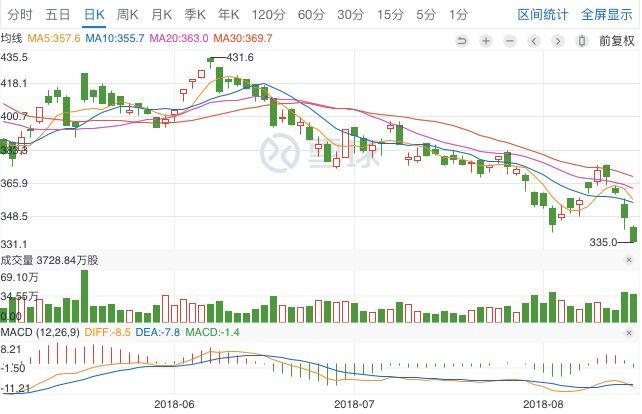This screenshot has width=642, height=414.
Task: Click the 2018-08 date axis label
Action: click(x=543, y=404)
